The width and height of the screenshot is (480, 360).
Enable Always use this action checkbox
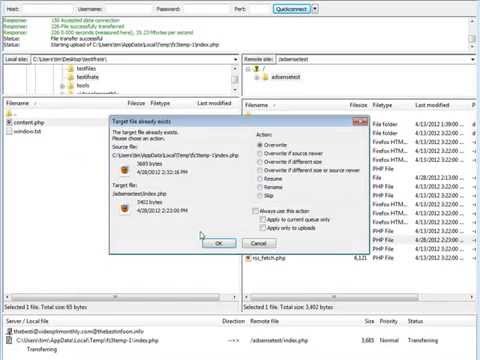[256, 211]
